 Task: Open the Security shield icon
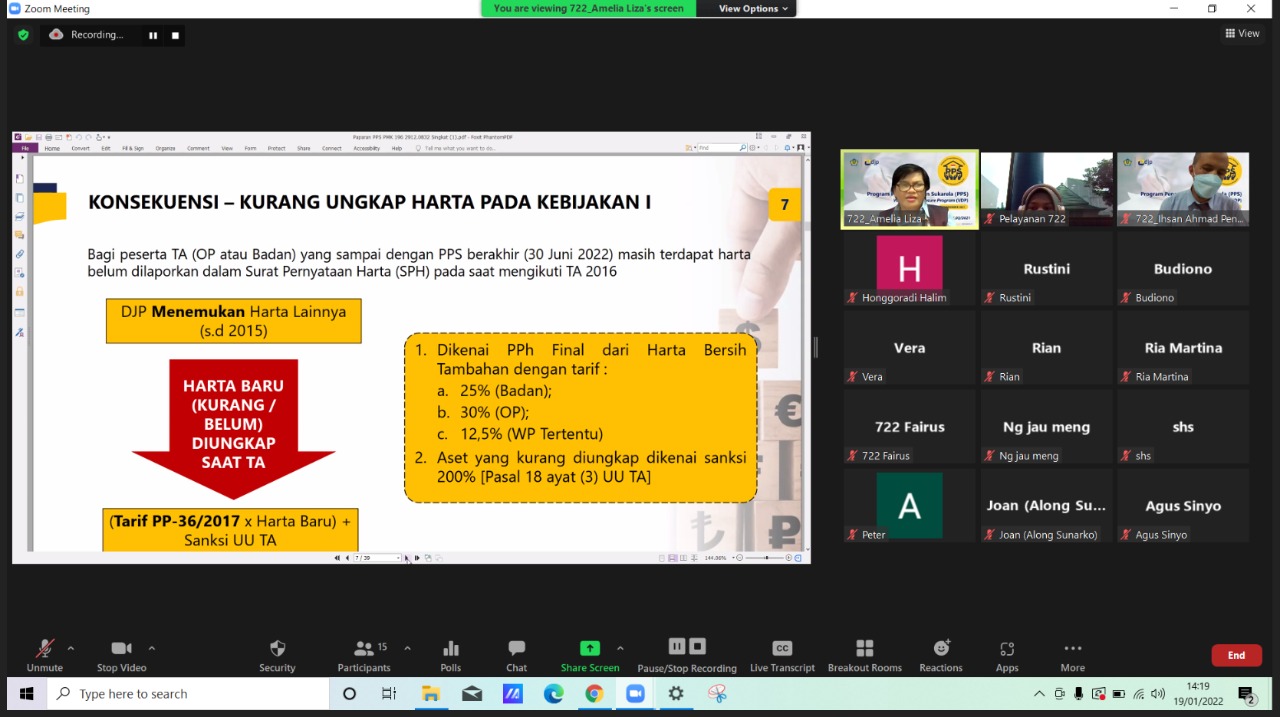point(277,655)
